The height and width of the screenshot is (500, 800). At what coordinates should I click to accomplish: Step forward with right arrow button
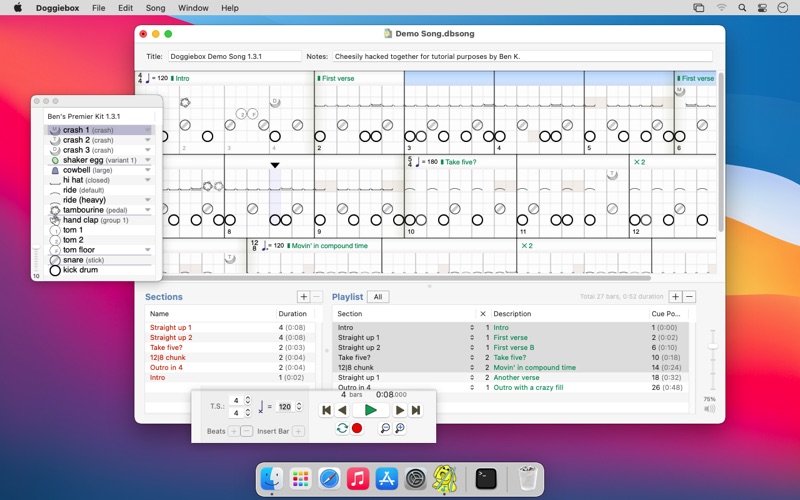400,410
